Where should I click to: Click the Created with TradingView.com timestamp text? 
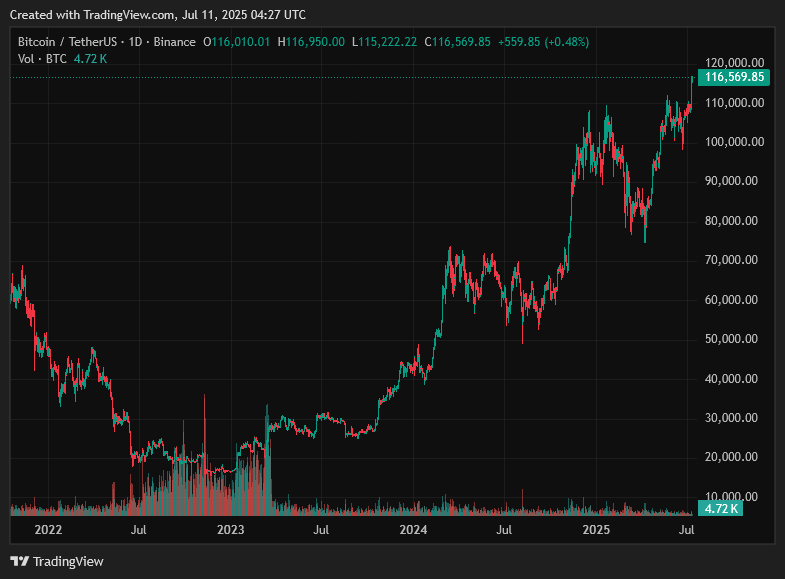158,15
